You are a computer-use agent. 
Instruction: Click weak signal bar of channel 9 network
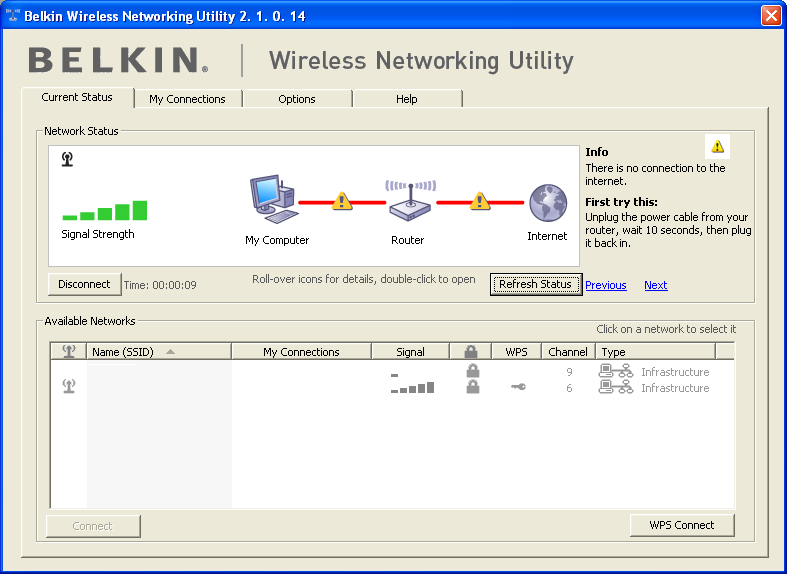pyautogui.click(x=395, y=375)
